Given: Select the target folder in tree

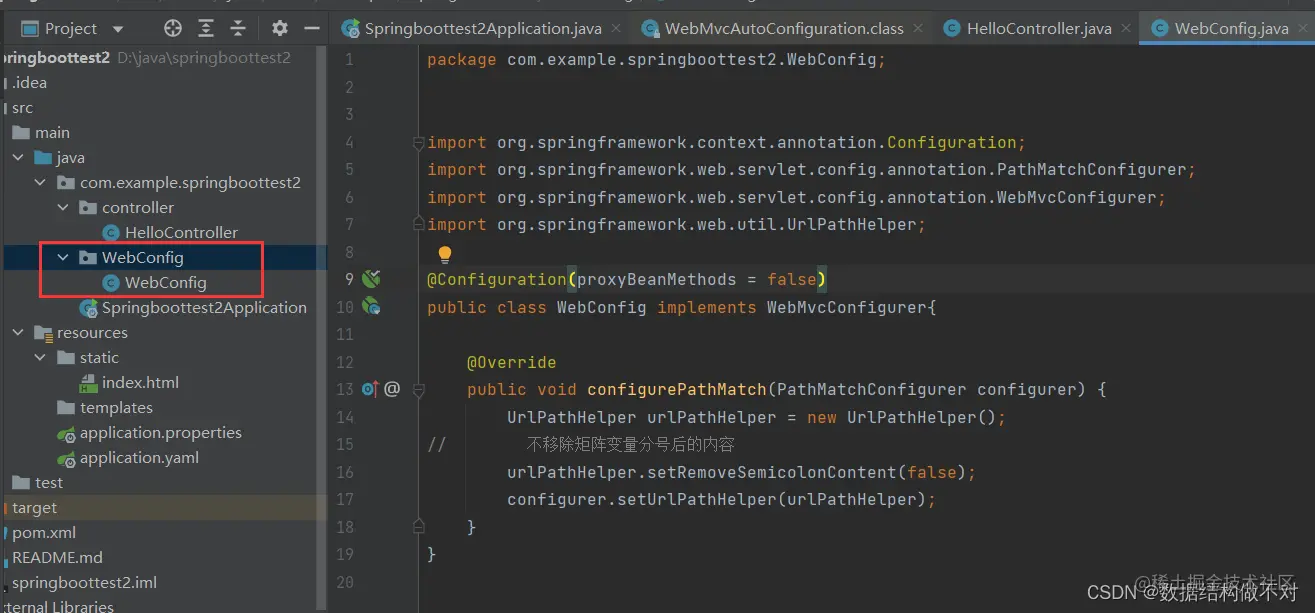Looking at the screenshot, I should (x=34, y=508).
